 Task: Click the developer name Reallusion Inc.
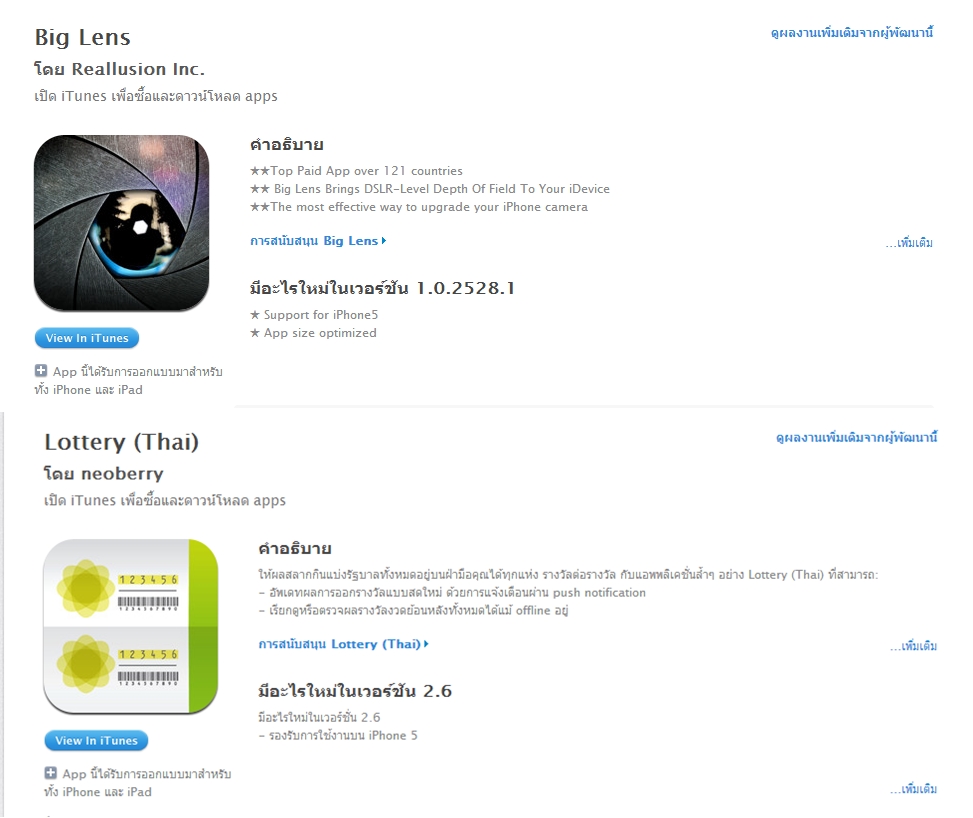coord(138,69)
